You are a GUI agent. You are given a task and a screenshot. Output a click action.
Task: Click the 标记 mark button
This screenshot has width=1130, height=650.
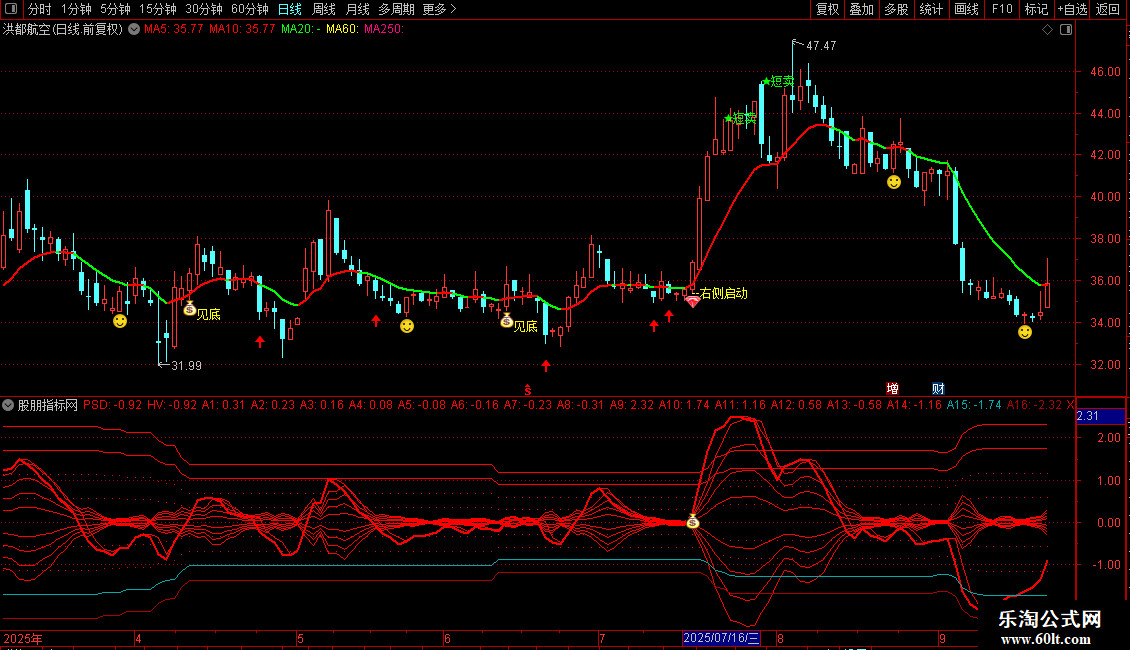[x=1036, y=9]
